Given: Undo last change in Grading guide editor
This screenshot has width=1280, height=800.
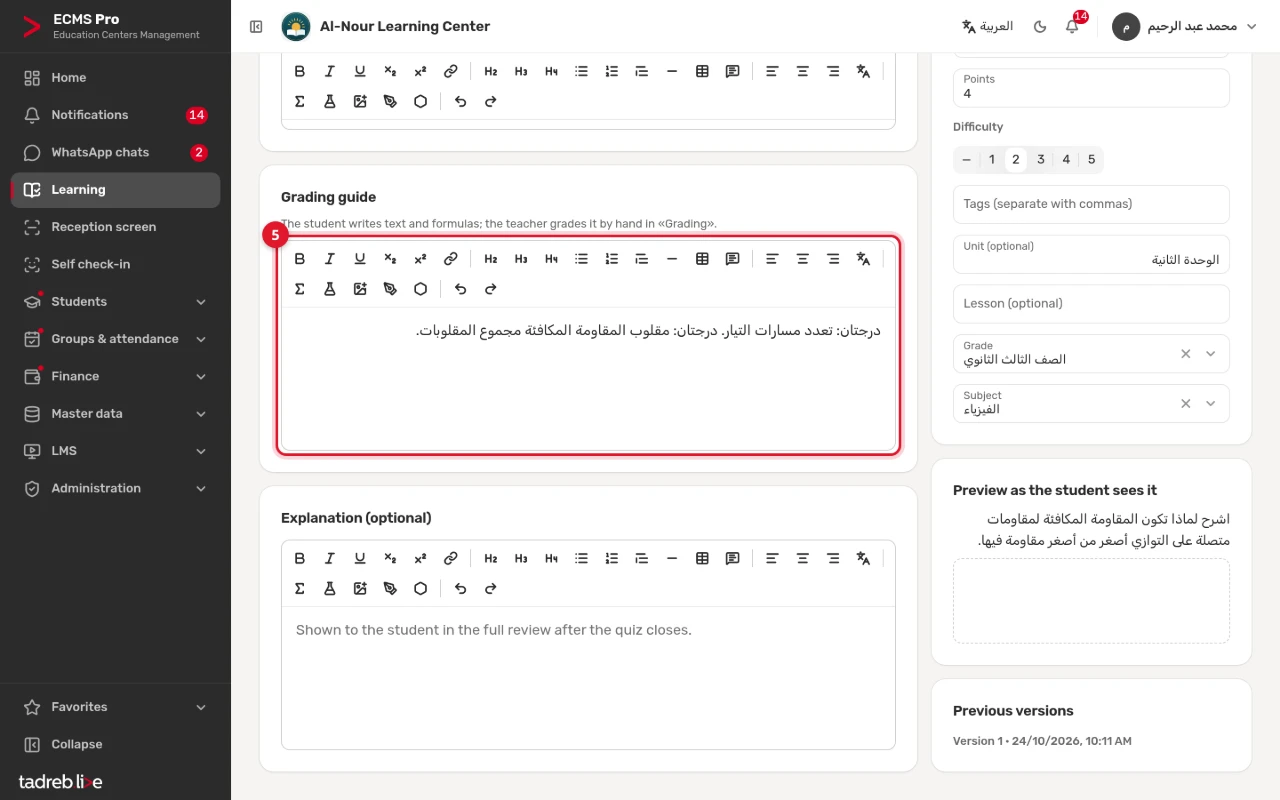Looking at the screenshot, I should click(460, 289).
